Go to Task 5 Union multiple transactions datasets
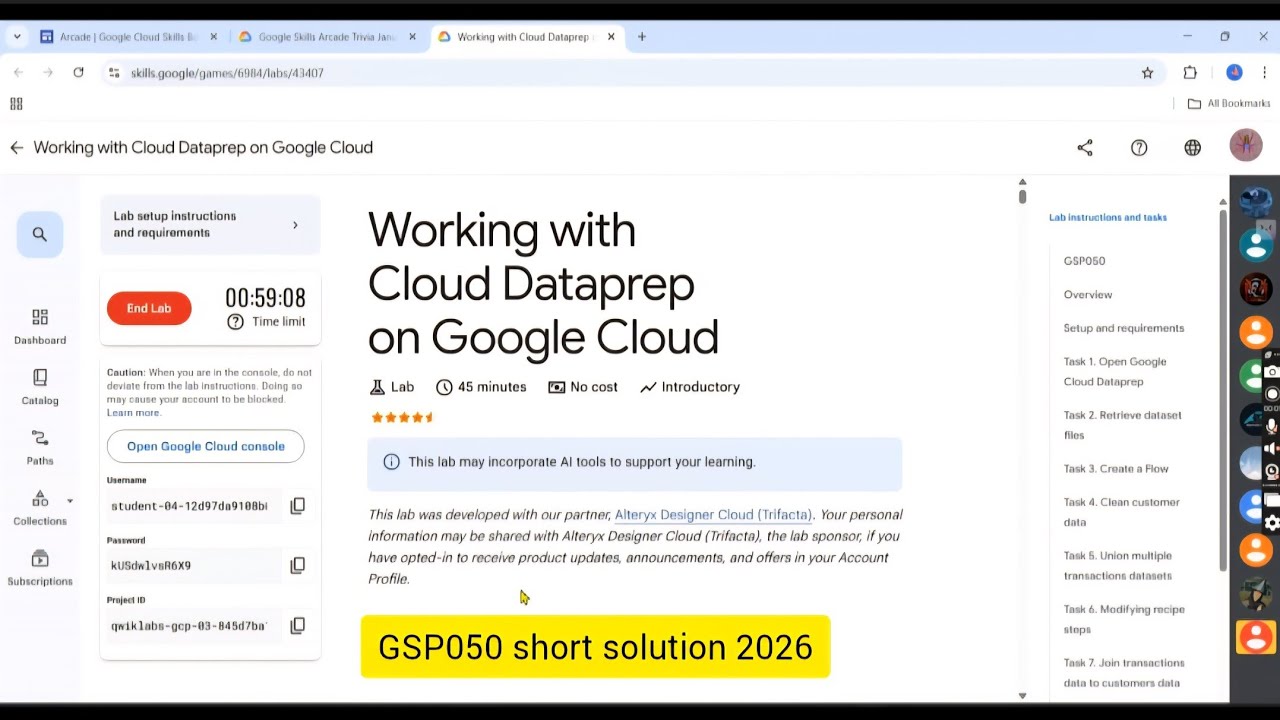Image resolution: width=1280 pixels, height=720 pixels. click(1118, 566)
